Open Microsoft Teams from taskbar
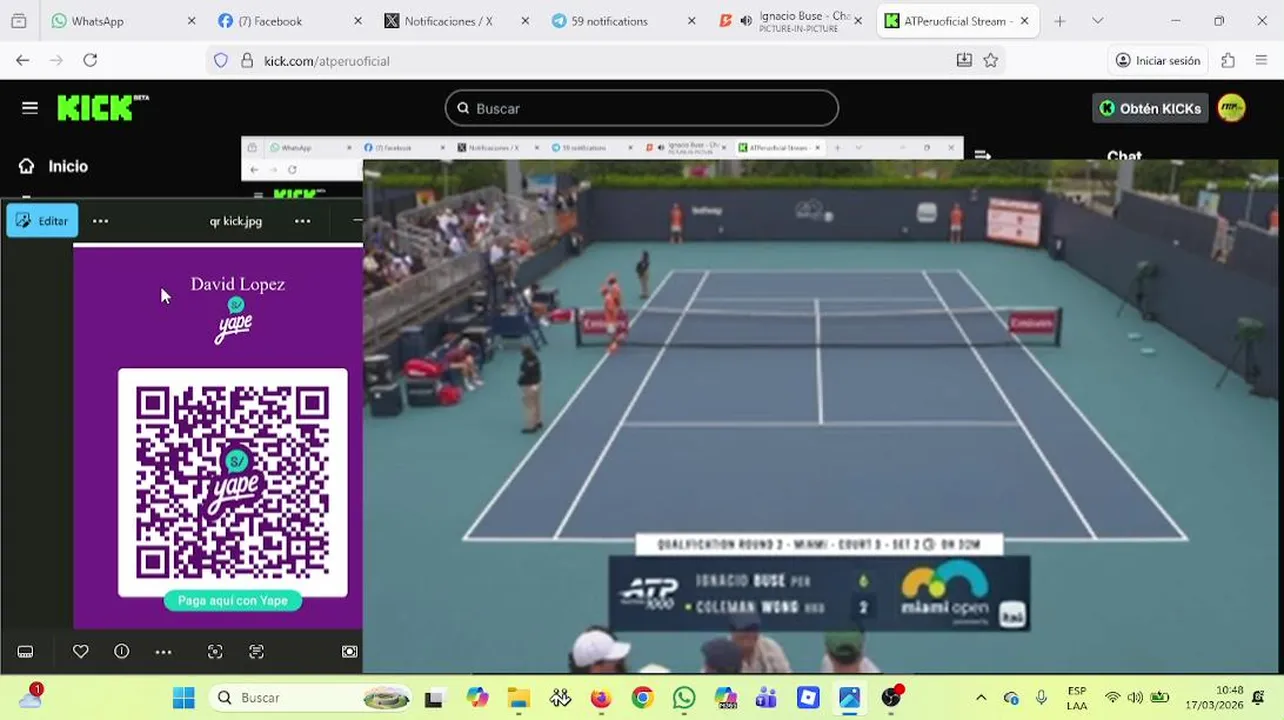The image size is (1284, 720). 767,698
